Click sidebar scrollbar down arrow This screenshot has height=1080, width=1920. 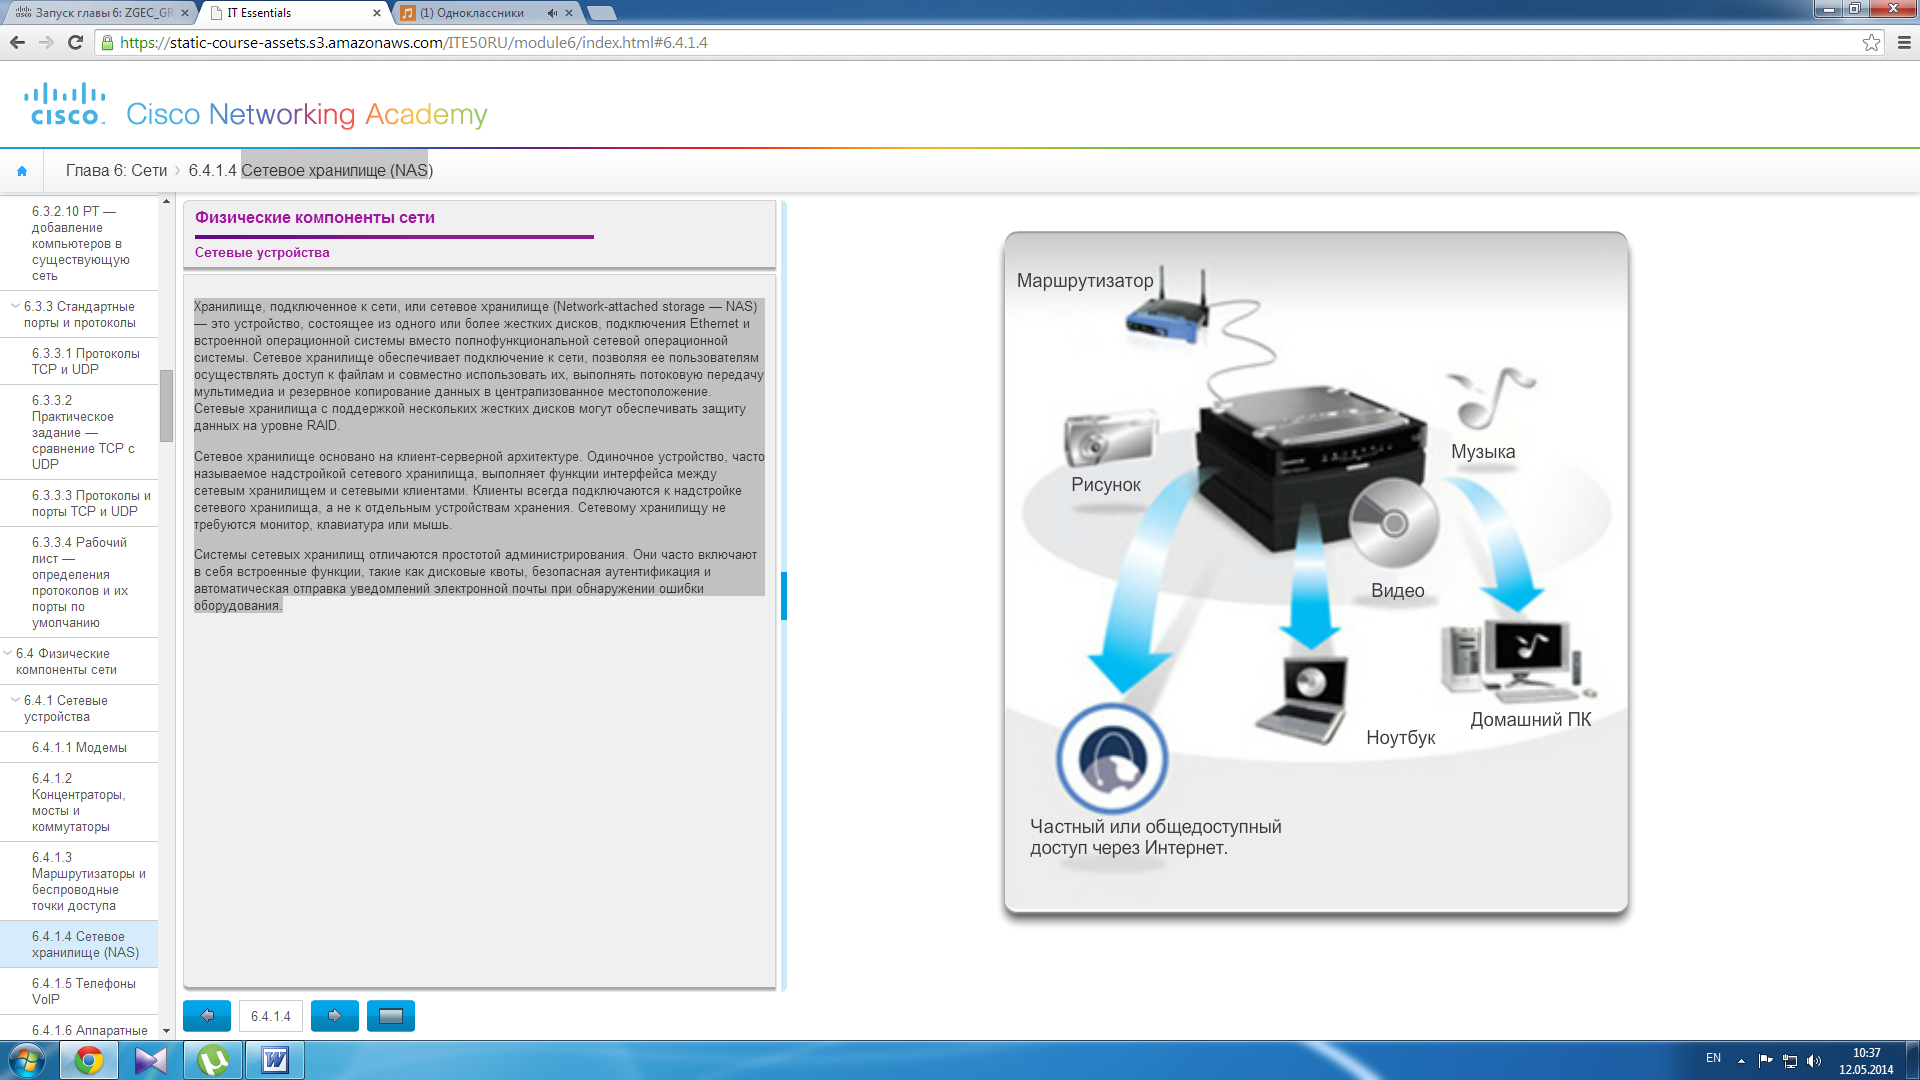[x=166, y=1031]
